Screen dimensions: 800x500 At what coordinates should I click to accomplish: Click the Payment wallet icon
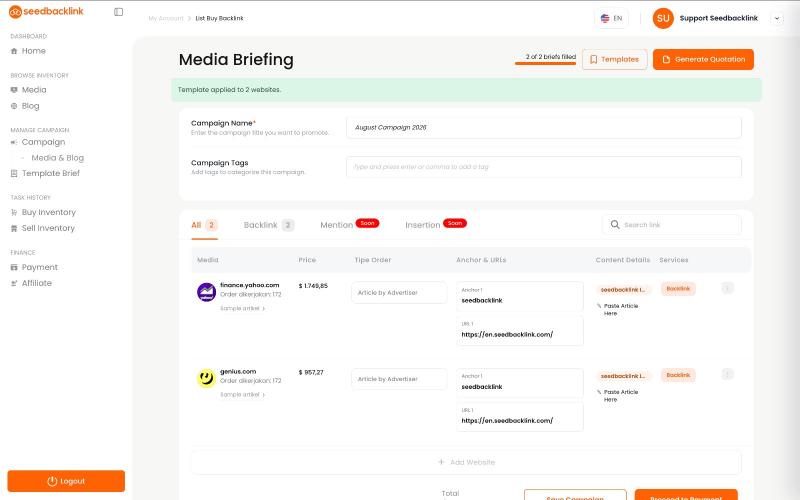[14, 267]
